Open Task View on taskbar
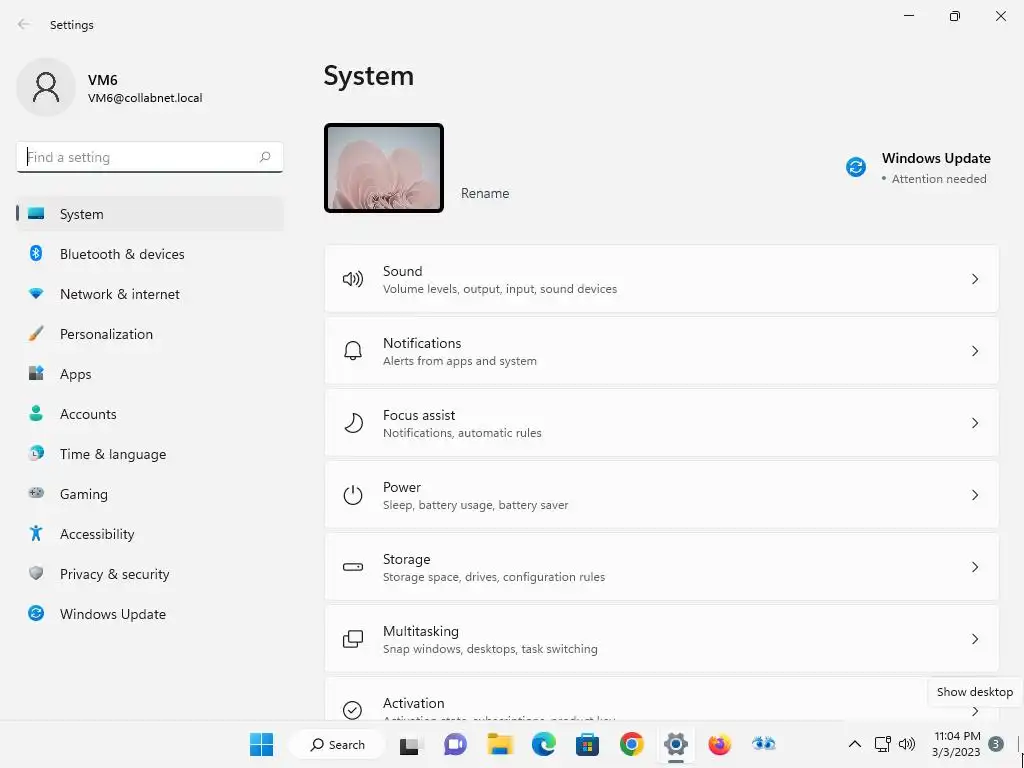 click(x=411, y=744)
